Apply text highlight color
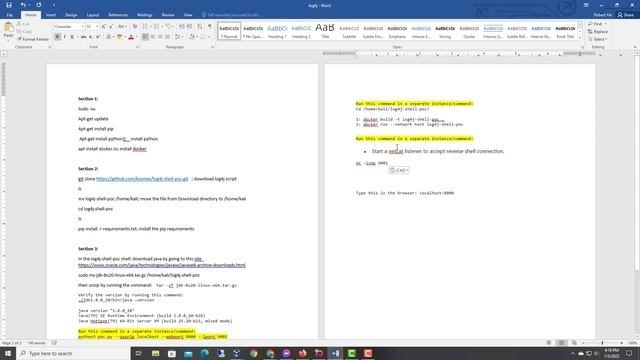The height and width of the screenshot is (360, 640). (119, 37)
